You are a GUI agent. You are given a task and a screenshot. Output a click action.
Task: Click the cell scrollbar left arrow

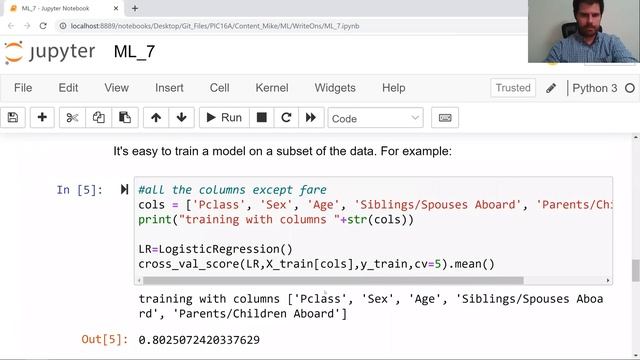(139, 280)
